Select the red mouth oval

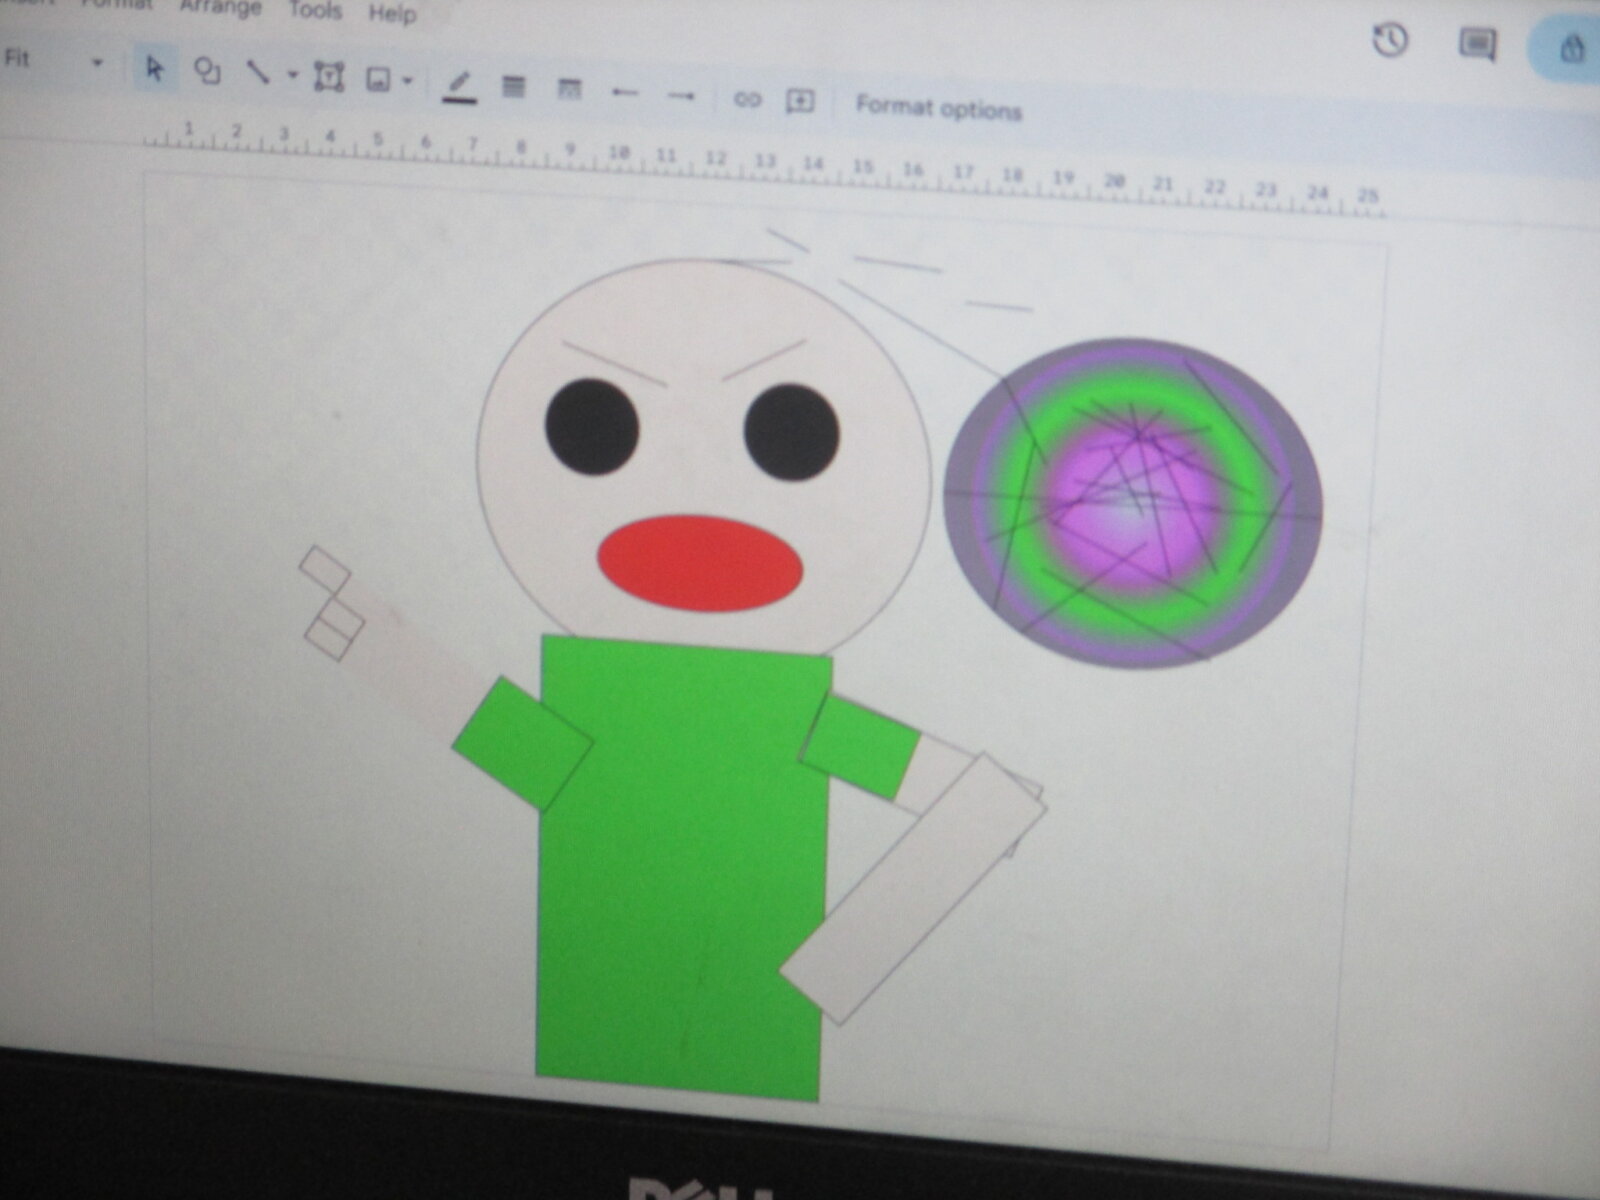tap(700, 563)
